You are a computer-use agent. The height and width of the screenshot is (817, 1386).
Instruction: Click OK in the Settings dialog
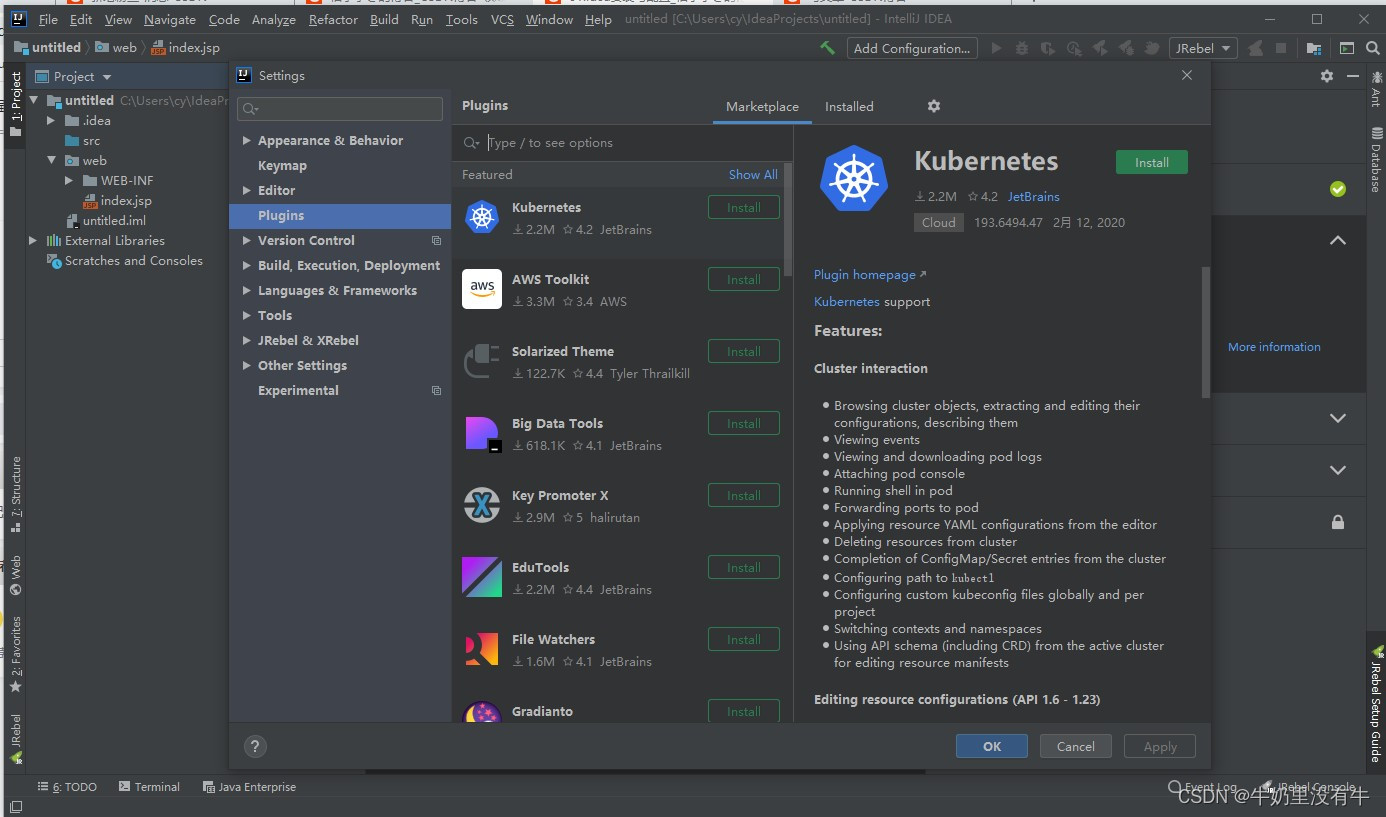(x=992, y=746)
